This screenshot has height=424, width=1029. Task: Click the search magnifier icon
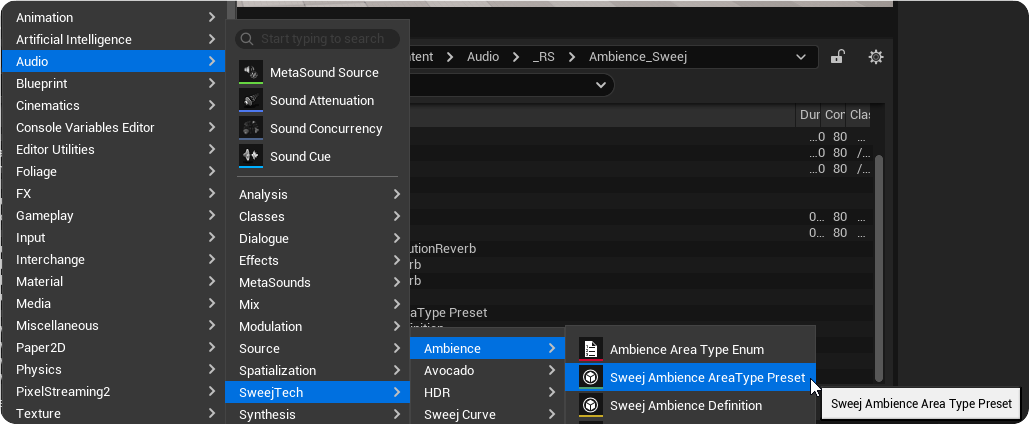247,39
